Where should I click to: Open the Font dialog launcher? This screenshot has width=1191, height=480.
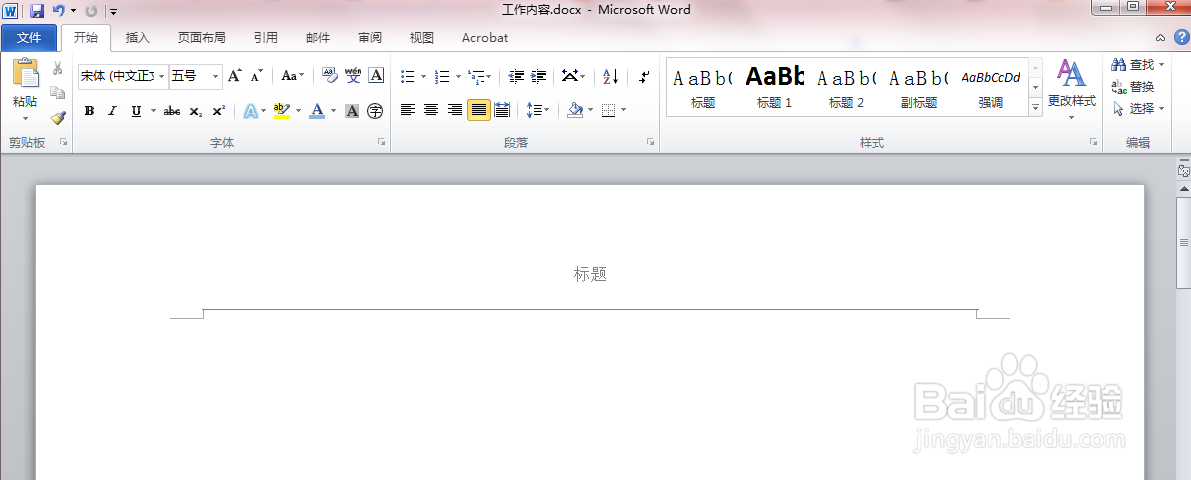pos(381,142)
